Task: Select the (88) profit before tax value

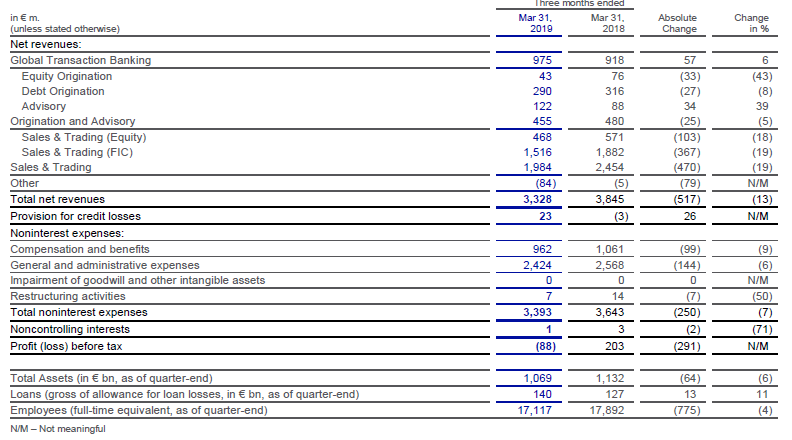Action: tap(546, 347)
